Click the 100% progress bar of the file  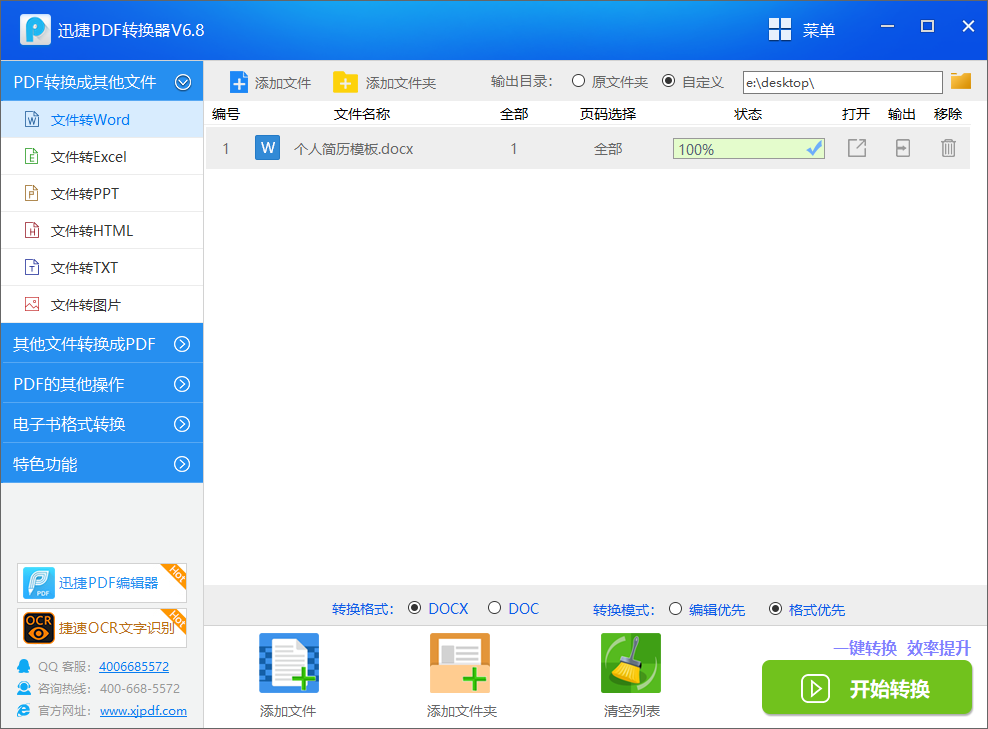(x=748, y=147)
